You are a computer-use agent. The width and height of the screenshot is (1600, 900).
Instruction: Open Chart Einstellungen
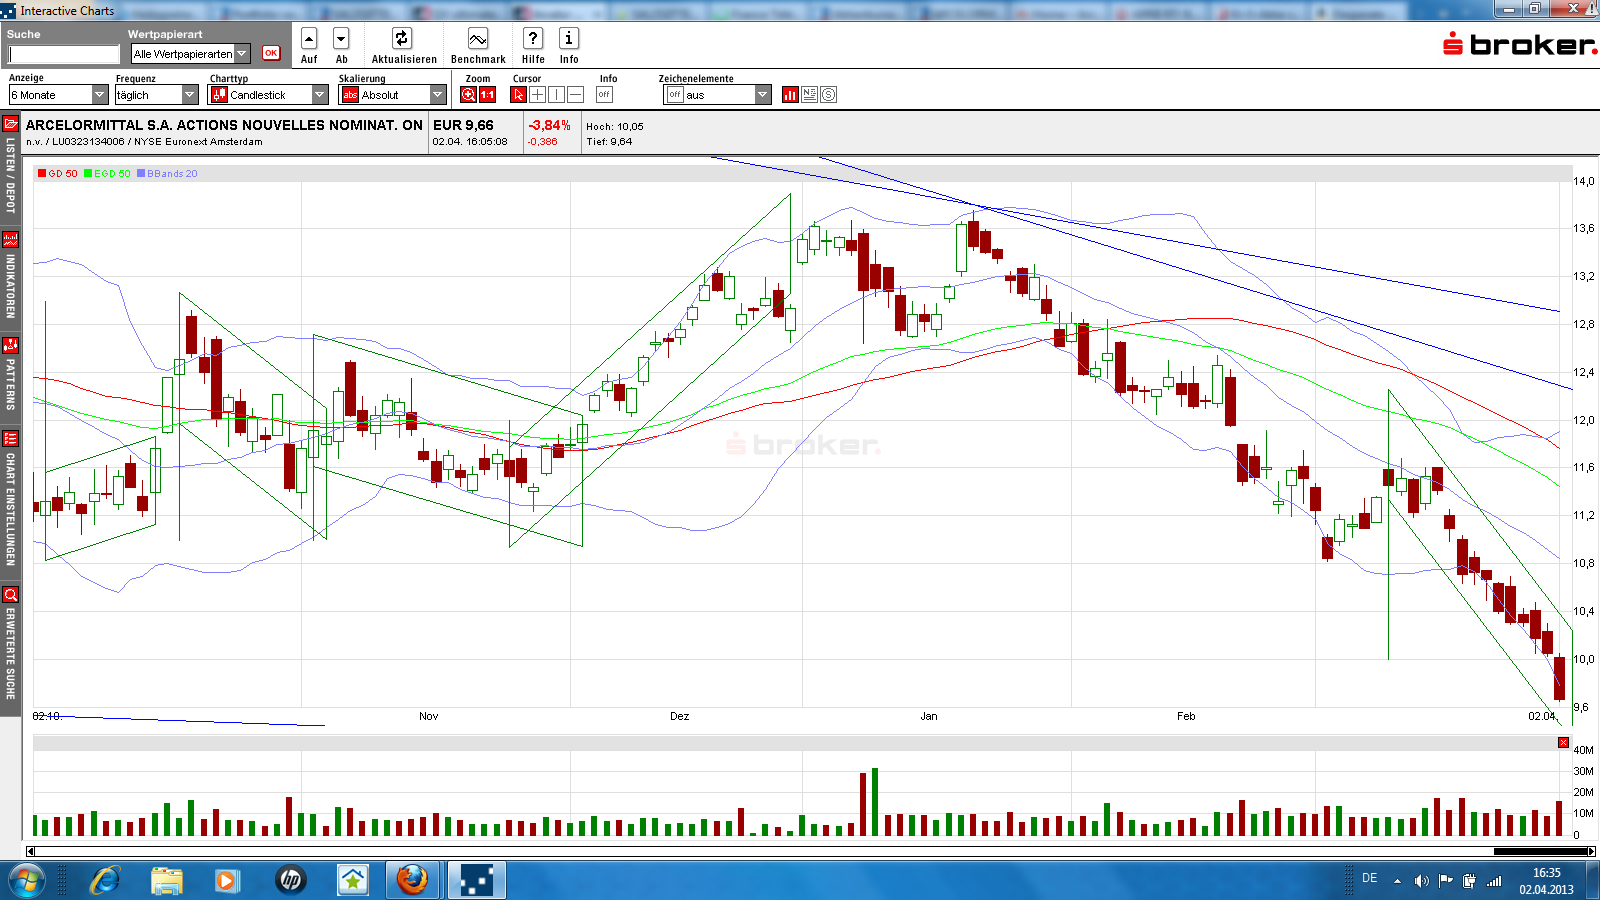click(10, 438)
